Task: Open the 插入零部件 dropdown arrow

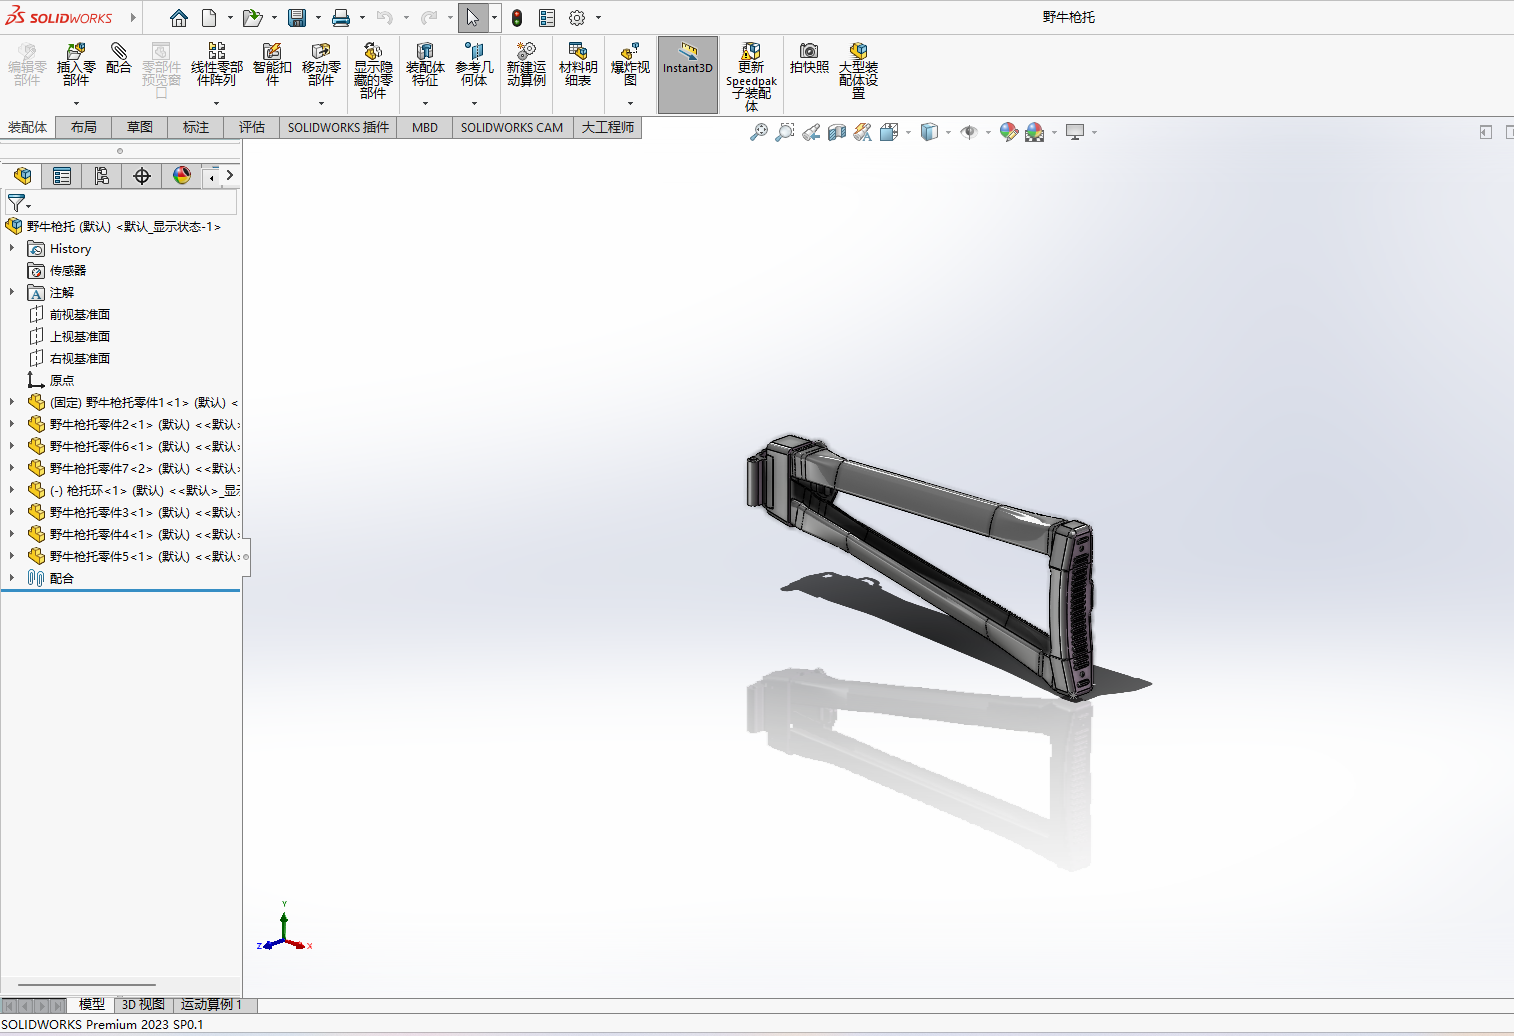Action: coord(76,103)
